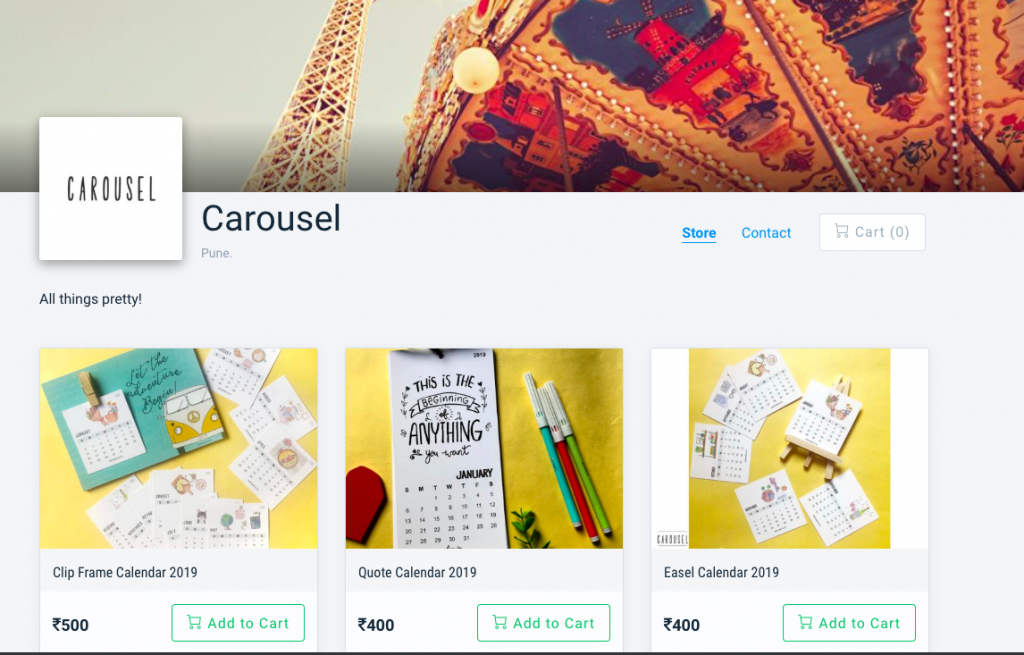Click the Carousel logo box
This screenshot has width=1024, height=655.
coord(110,189)
